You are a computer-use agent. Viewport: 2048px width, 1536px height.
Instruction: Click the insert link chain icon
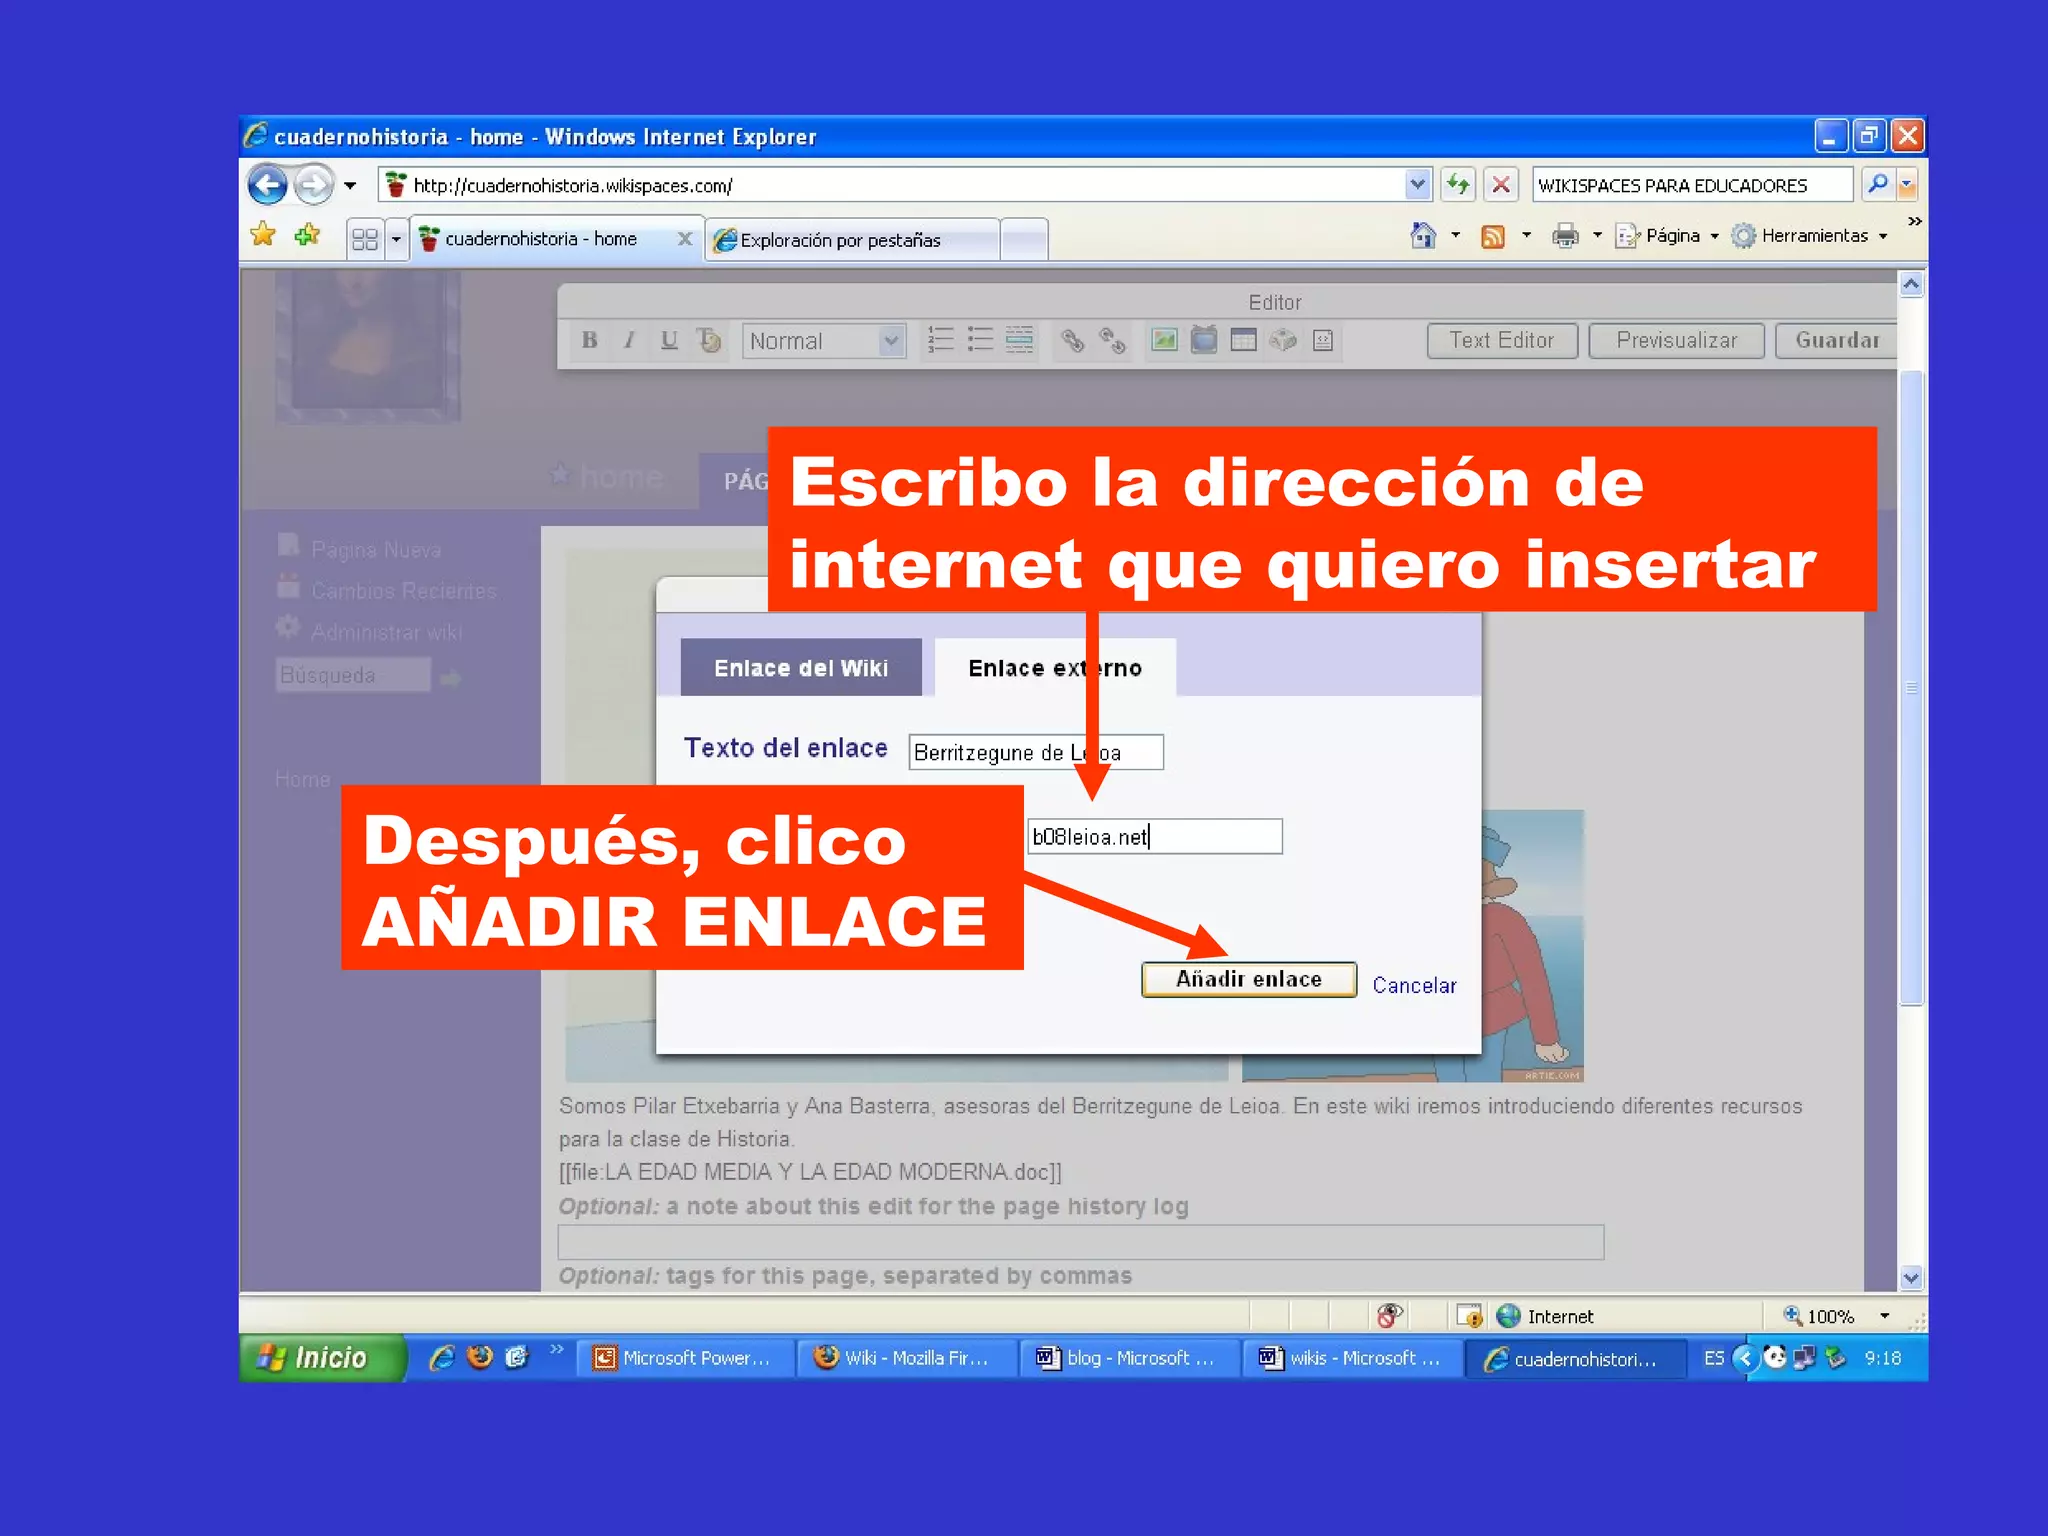point(1073,341)
